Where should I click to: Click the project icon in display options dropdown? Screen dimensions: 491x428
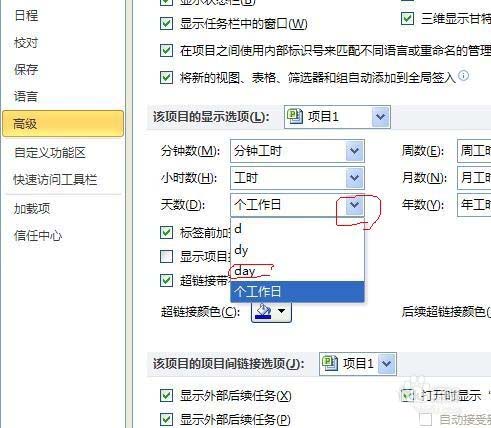pyautogui.click(x=295, y=117)
